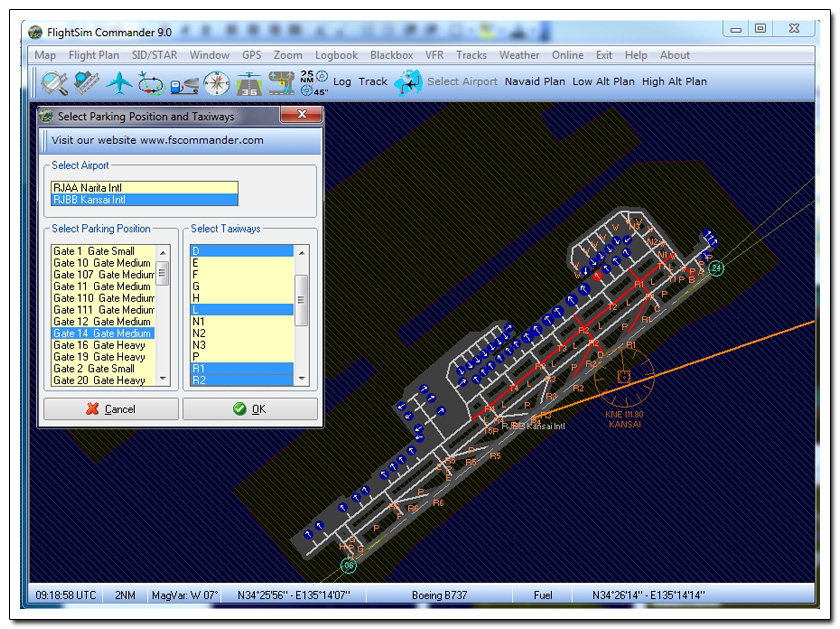840x629 pixels.
Task: Click High Alt Plan in the toolbar
Action: coord(674,81)
